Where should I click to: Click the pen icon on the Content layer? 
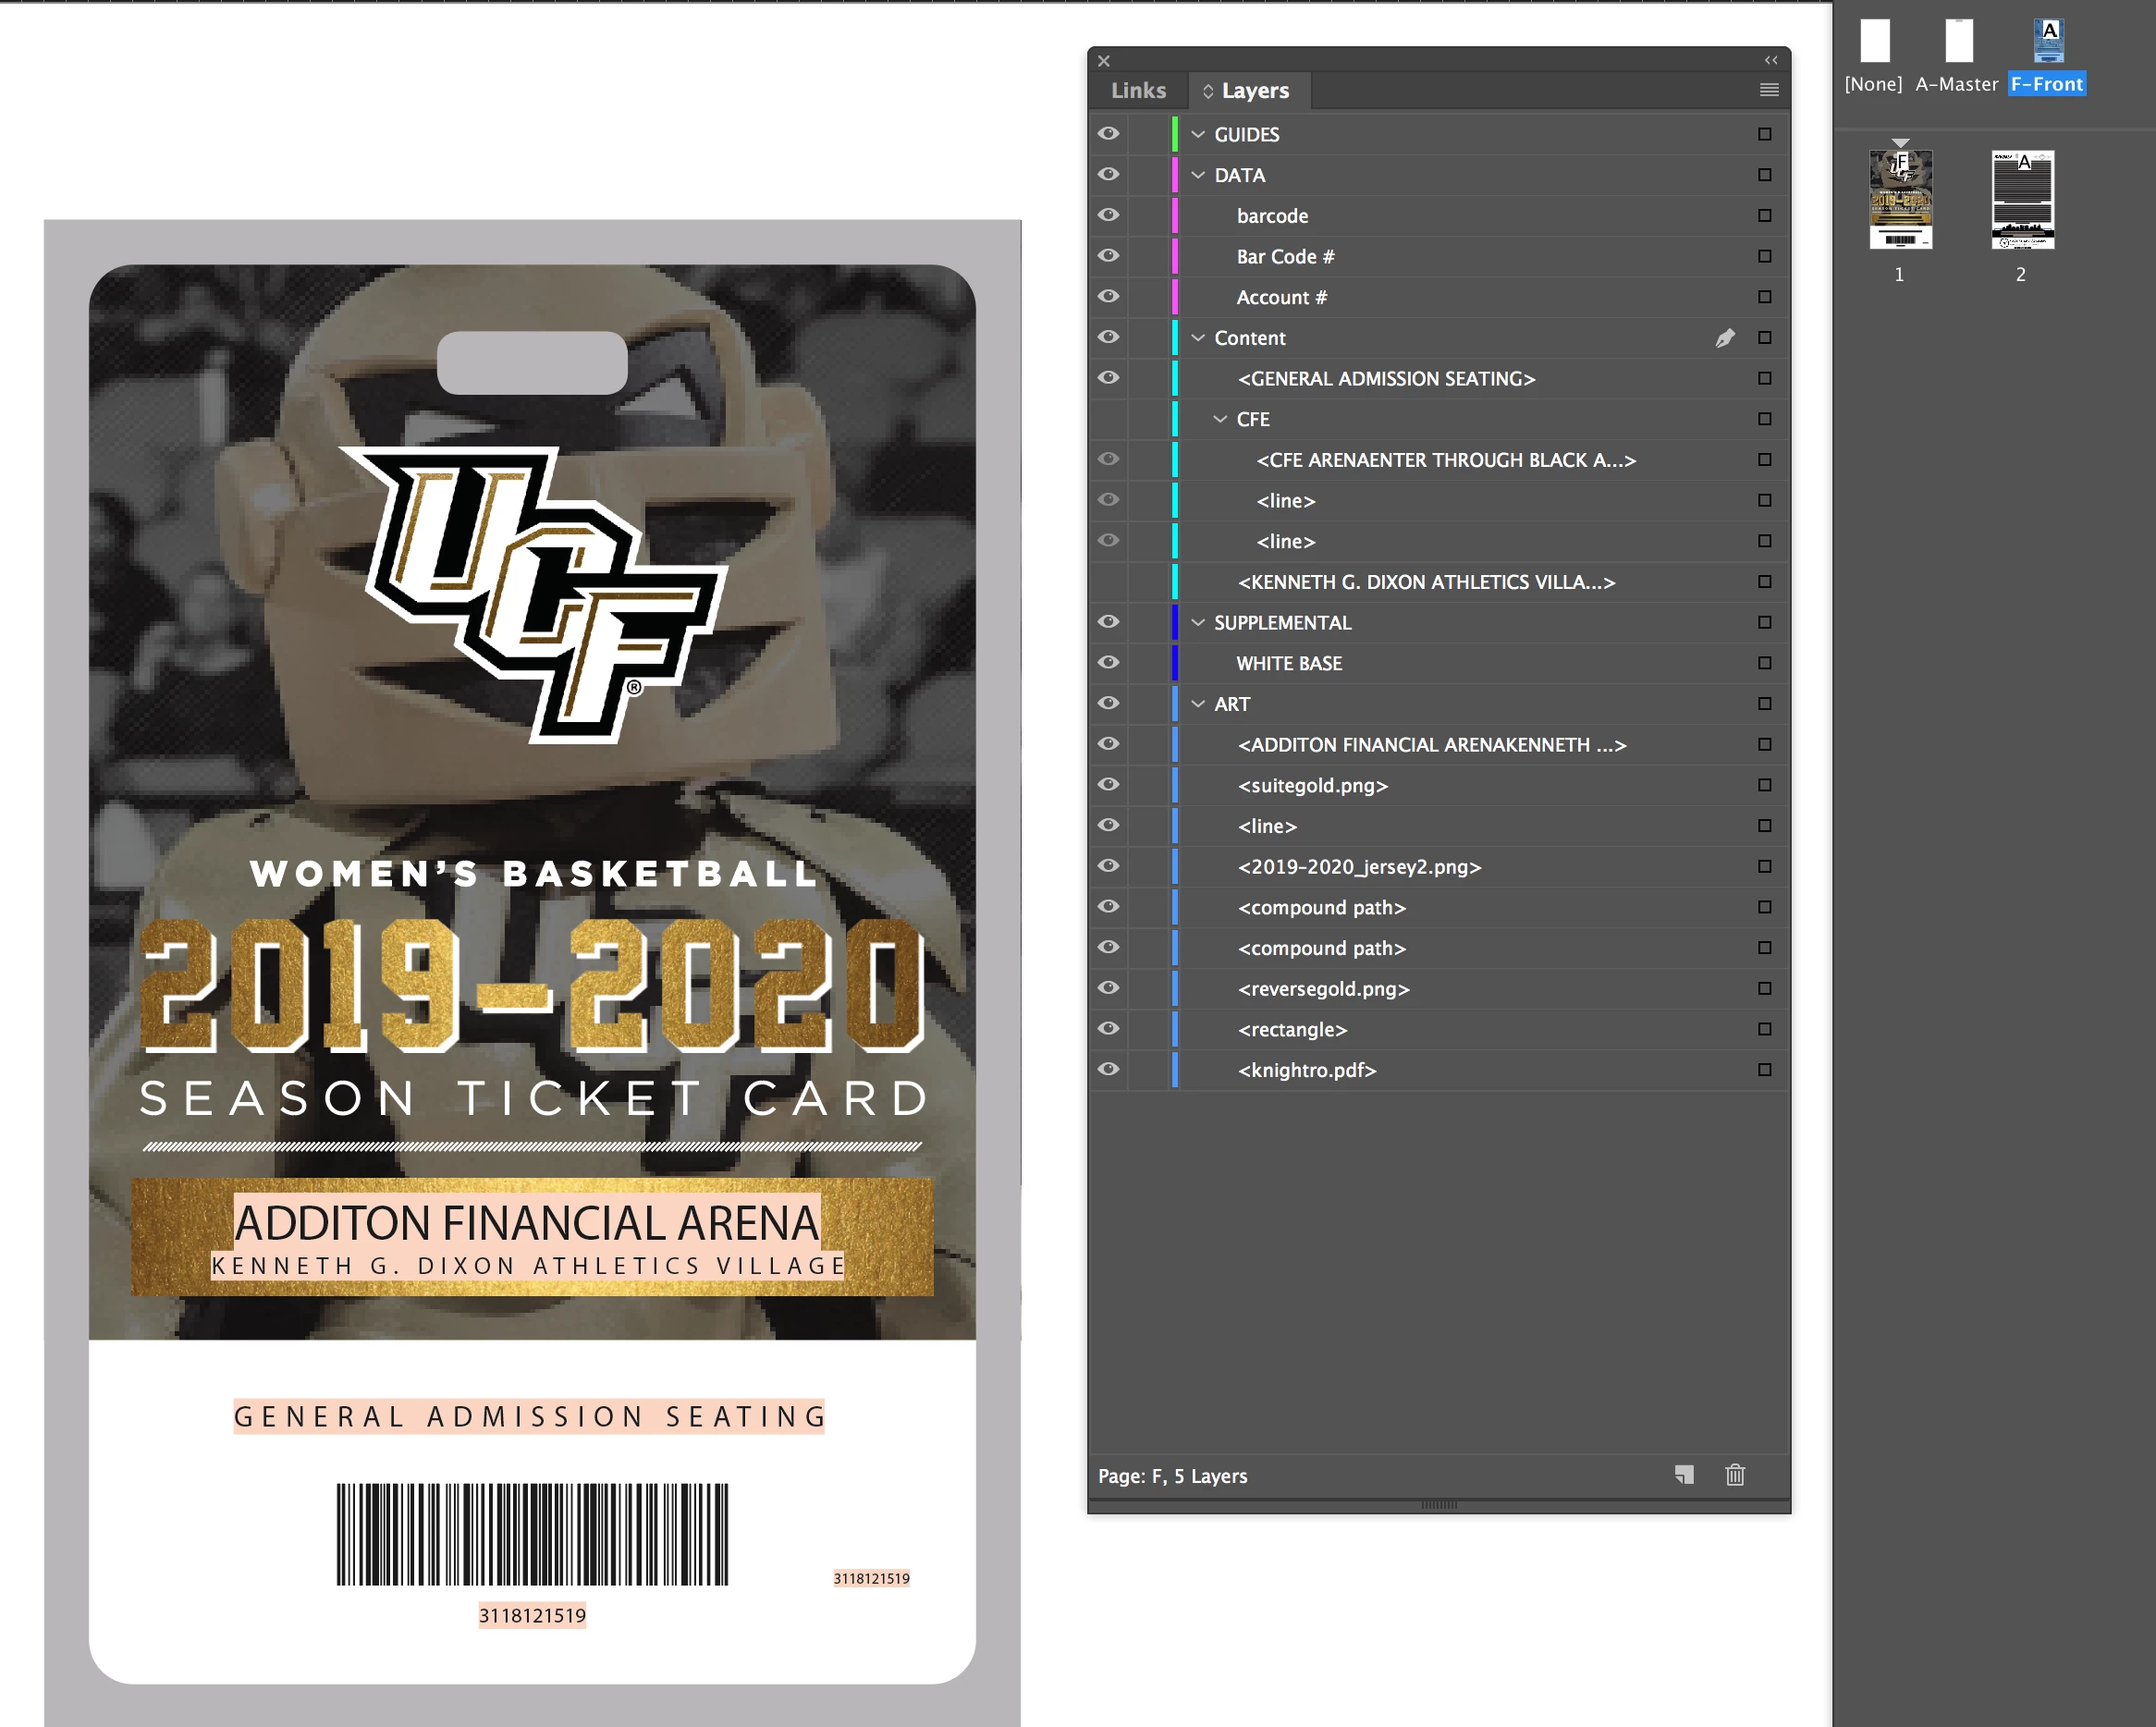pos(1725,338)
